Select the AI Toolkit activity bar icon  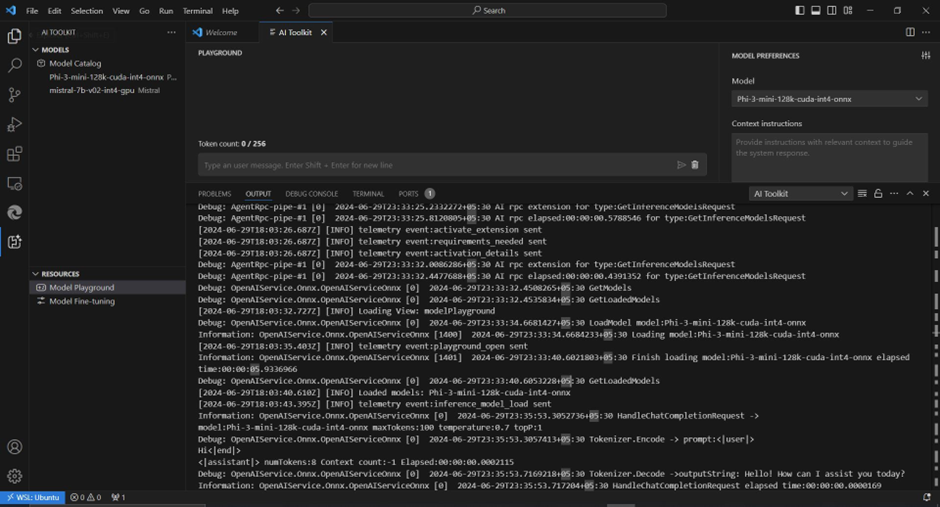pos(14,242)
